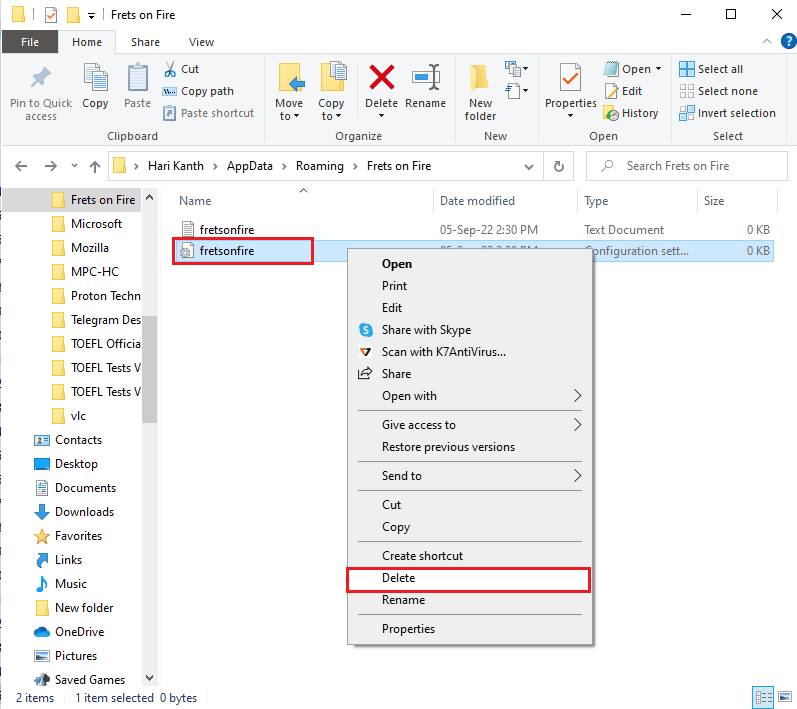Click Invert selection in ribbon
This screenshot has height=709, width=797.
coord(727,113)
